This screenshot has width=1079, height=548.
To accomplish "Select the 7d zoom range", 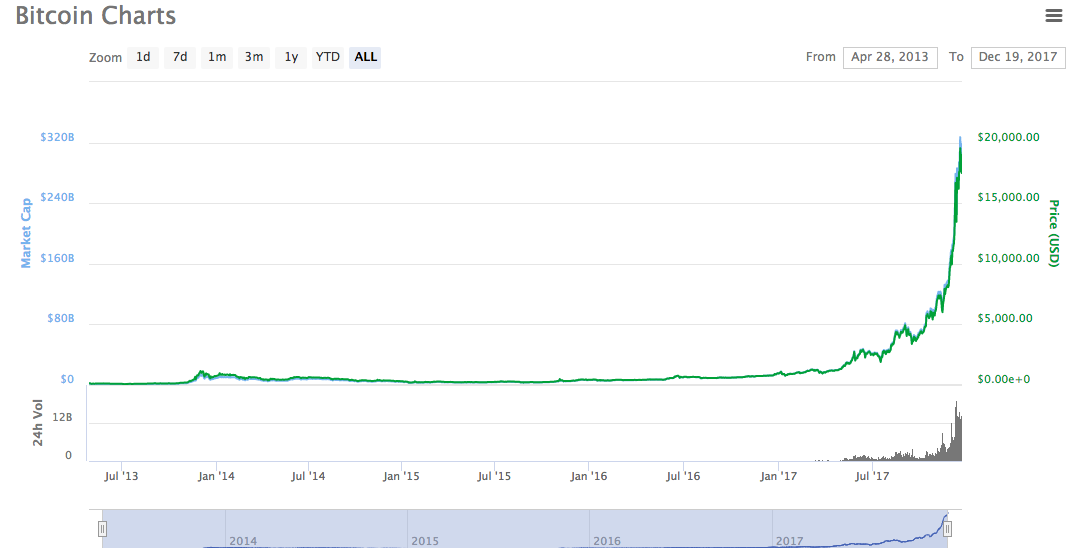I will point(180,57).
